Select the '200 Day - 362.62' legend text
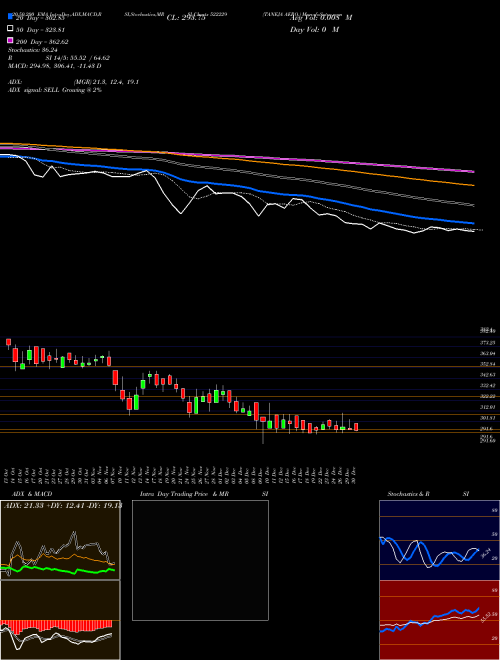 (x=42, y=42)
